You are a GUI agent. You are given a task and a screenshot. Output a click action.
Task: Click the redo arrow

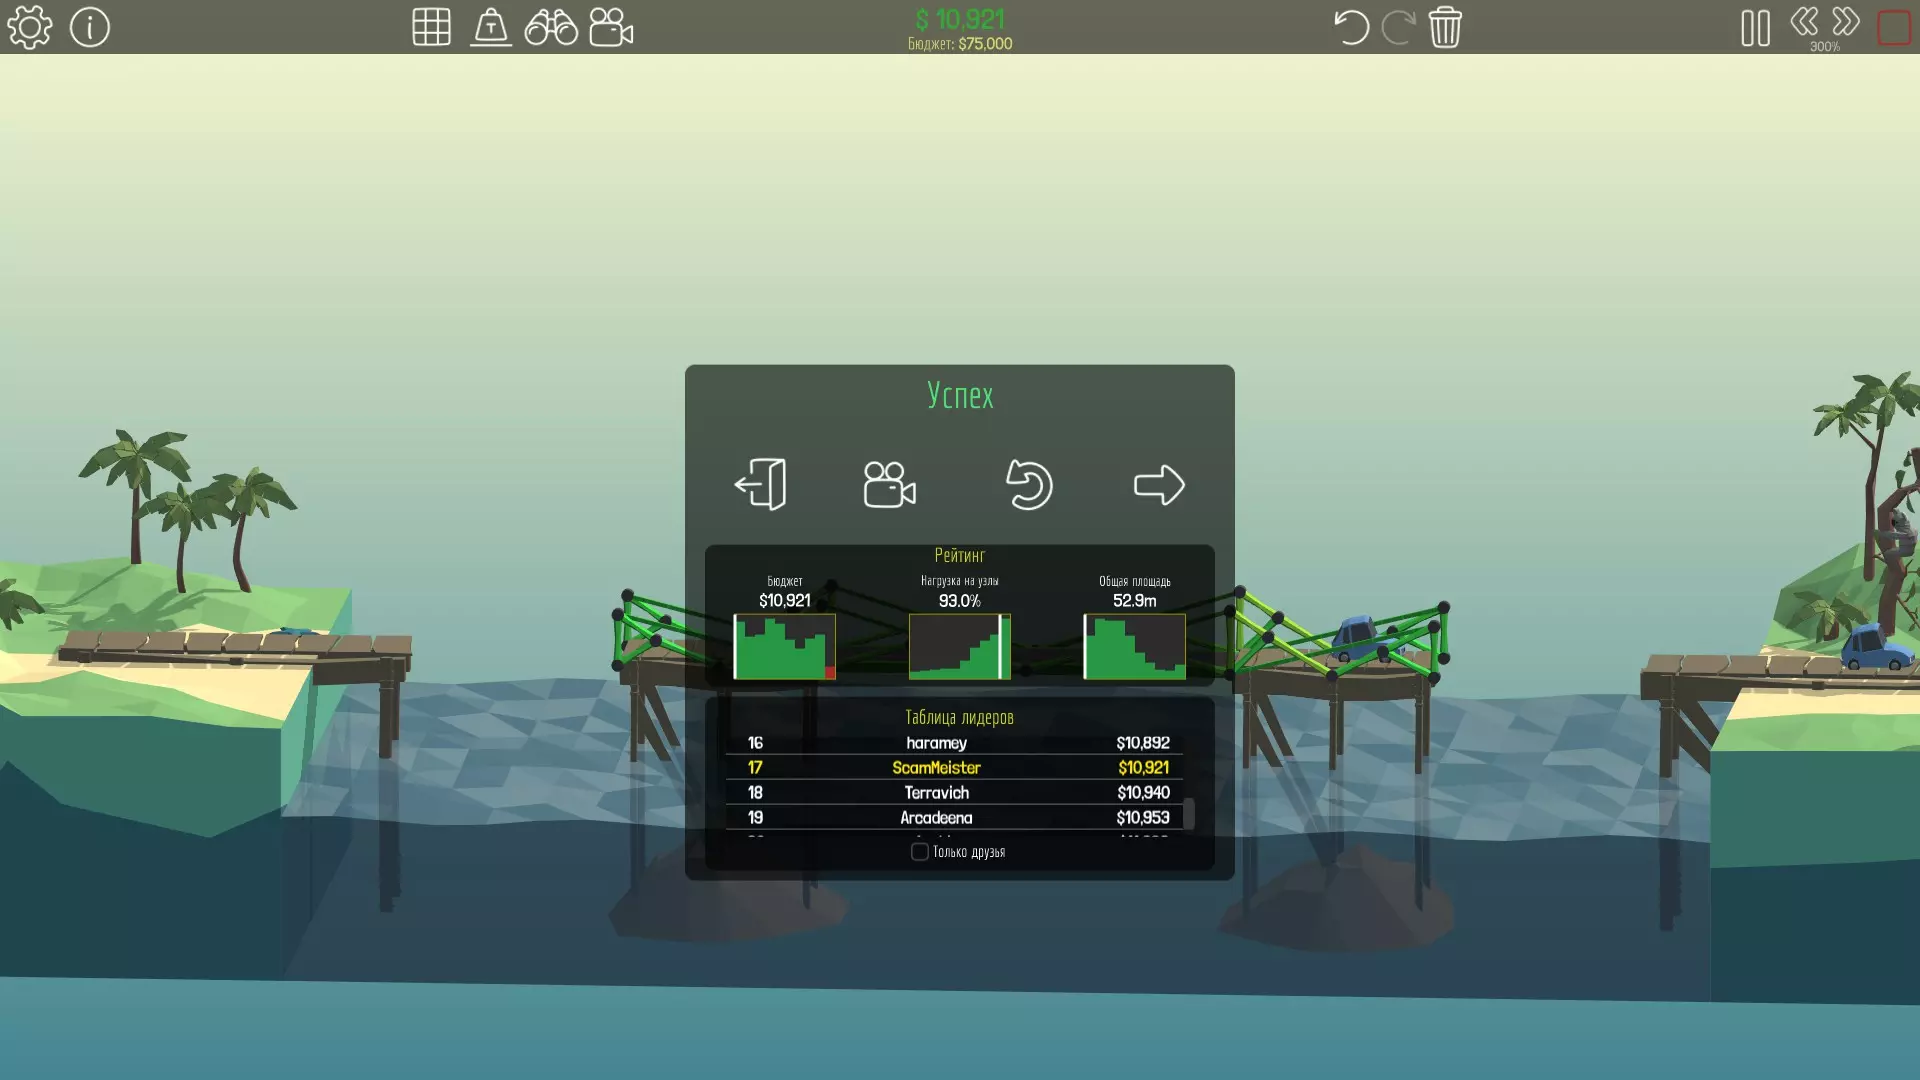coord(1397,27)
